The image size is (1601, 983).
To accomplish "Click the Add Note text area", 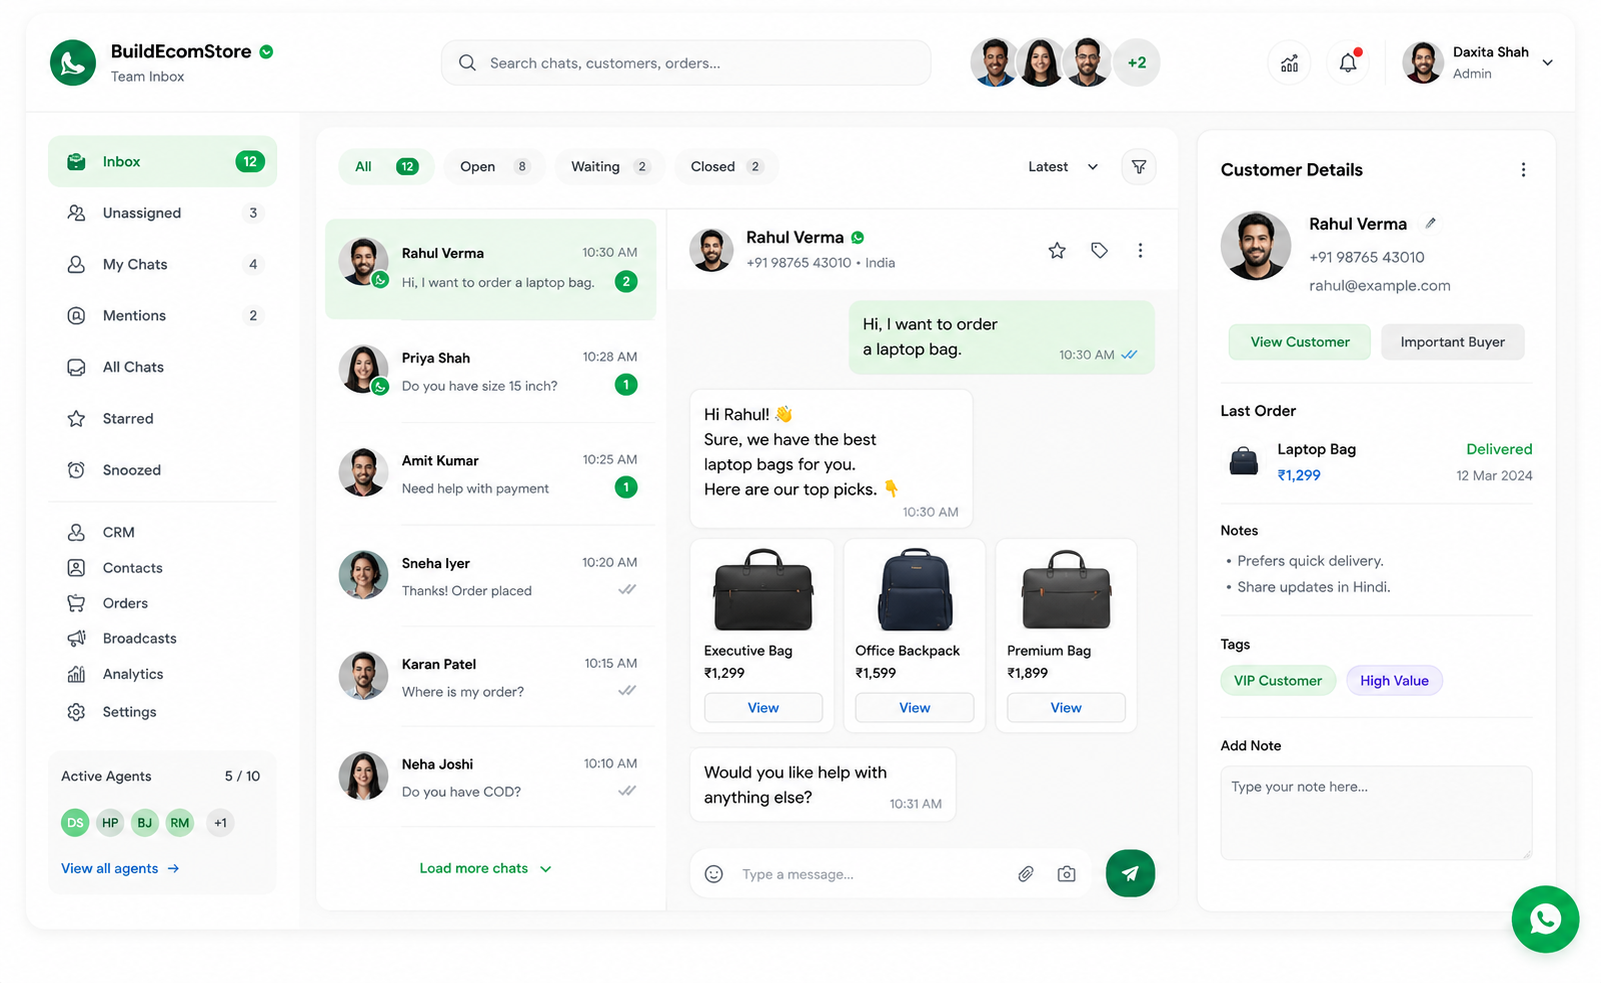I will [1376, 813].
